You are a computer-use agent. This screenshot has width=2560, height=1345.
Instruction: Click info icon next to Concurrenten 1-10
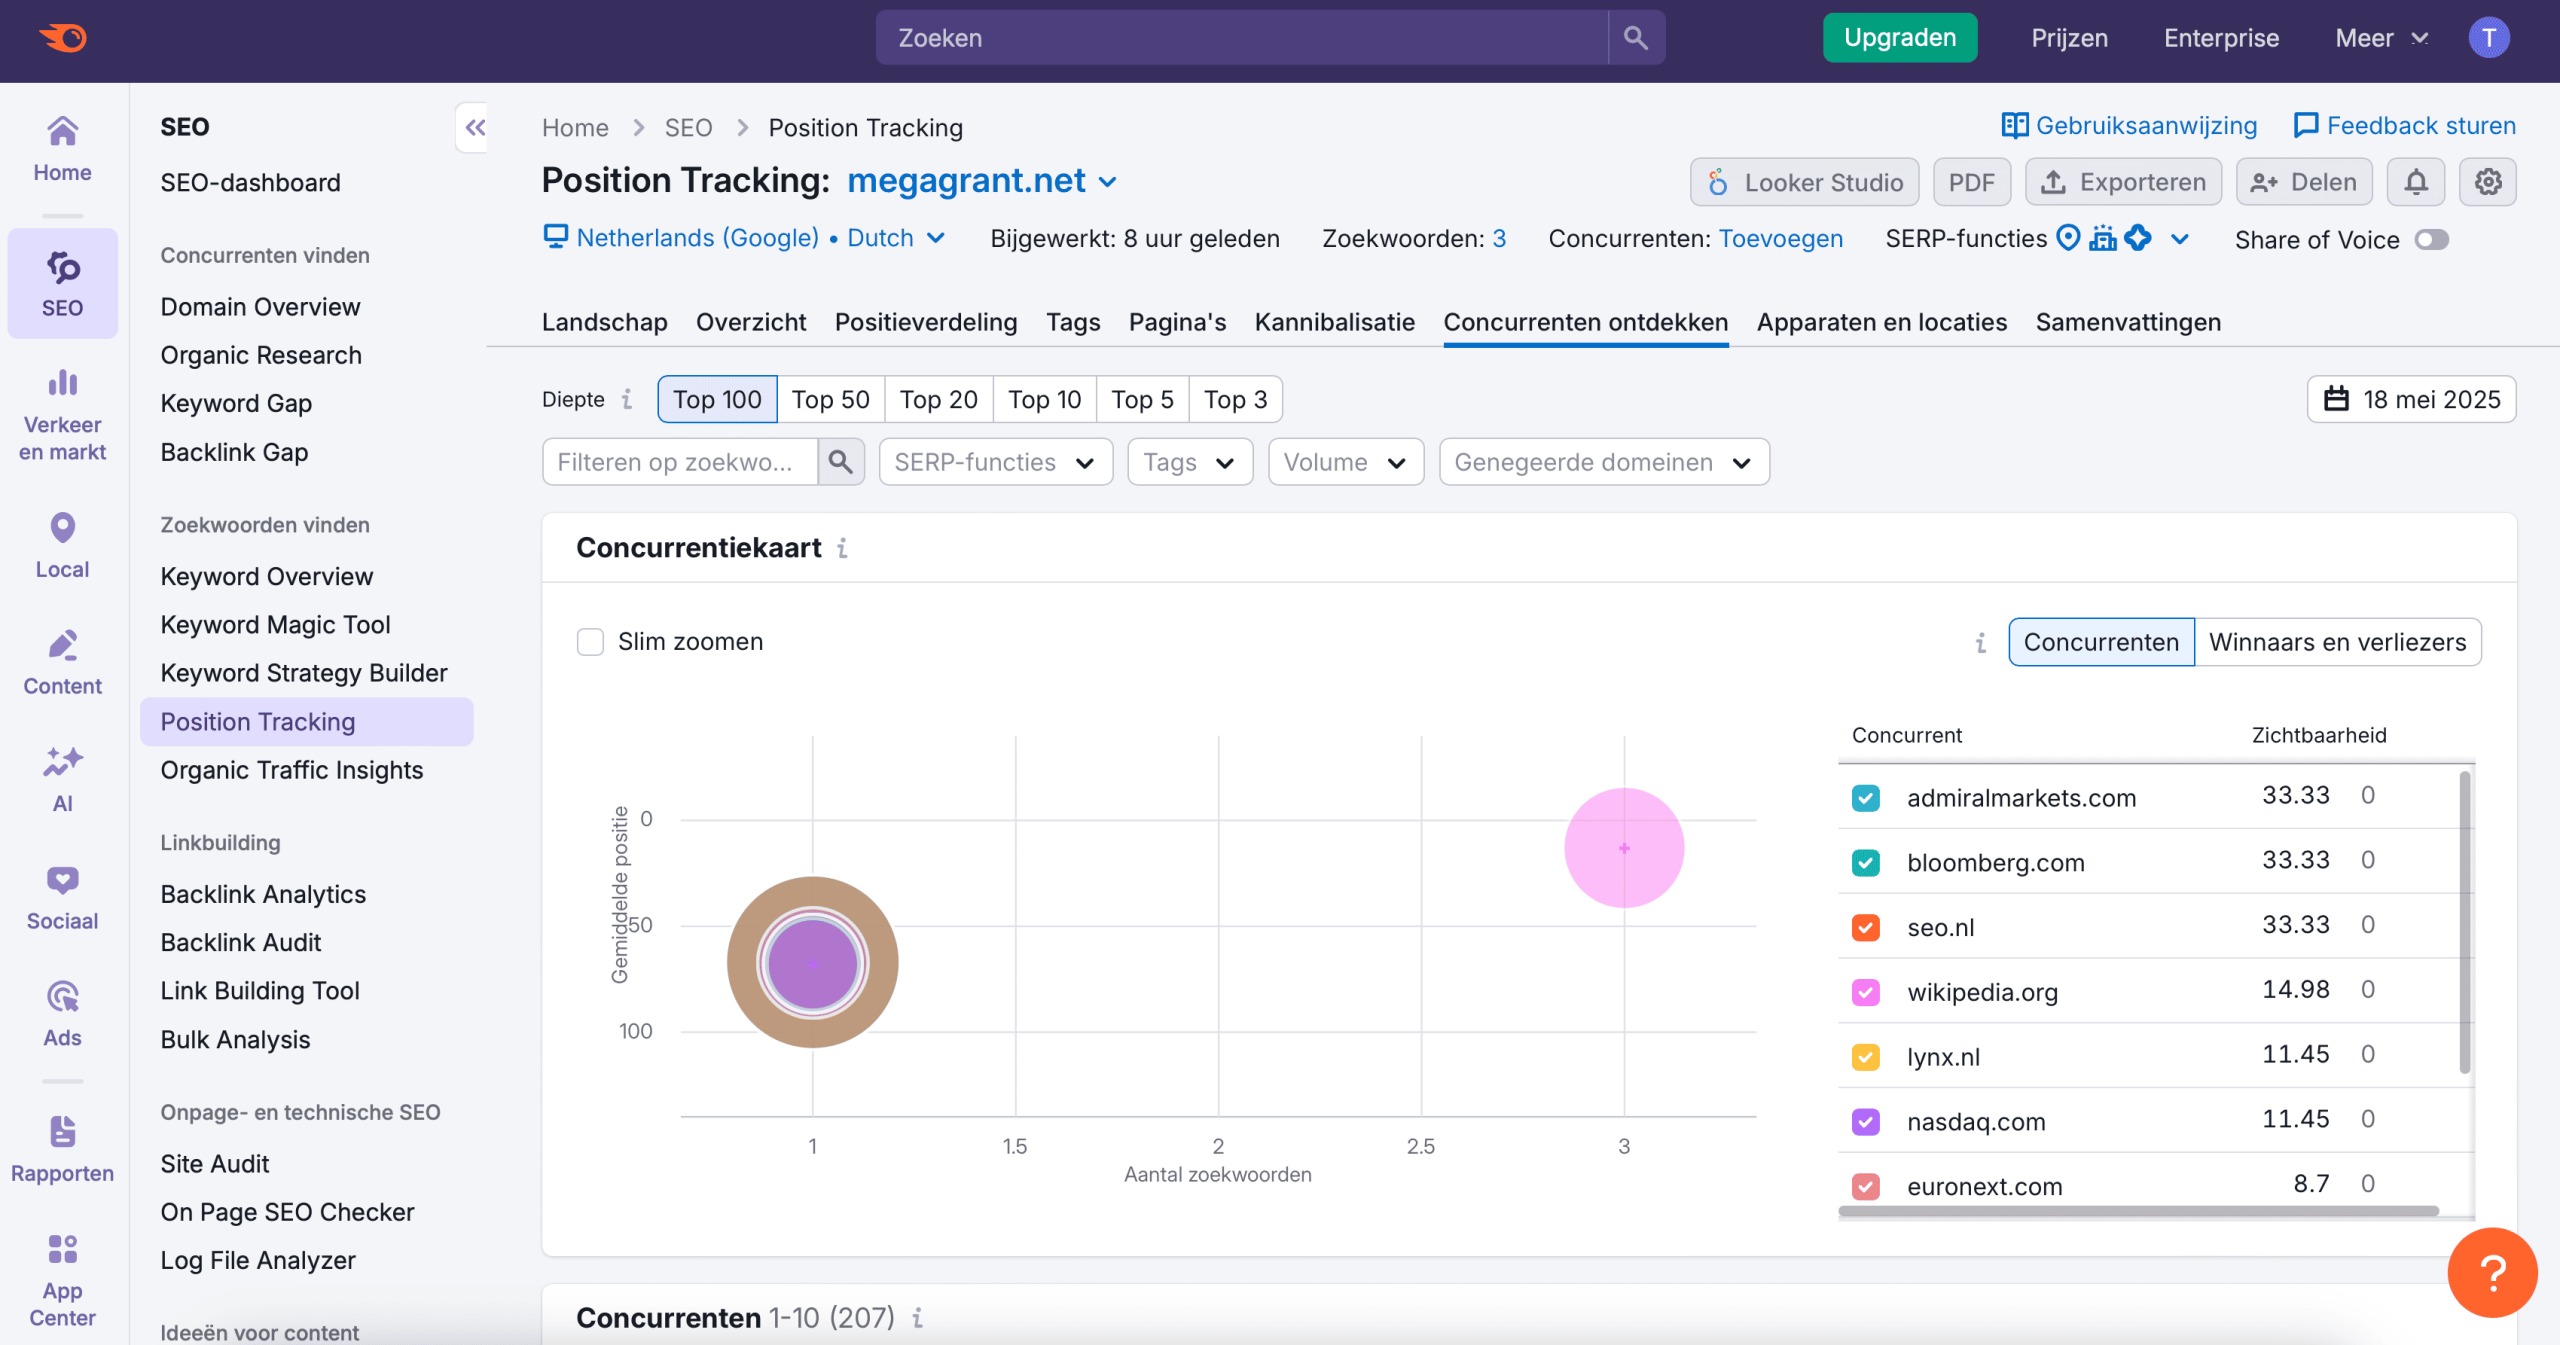917,1318
